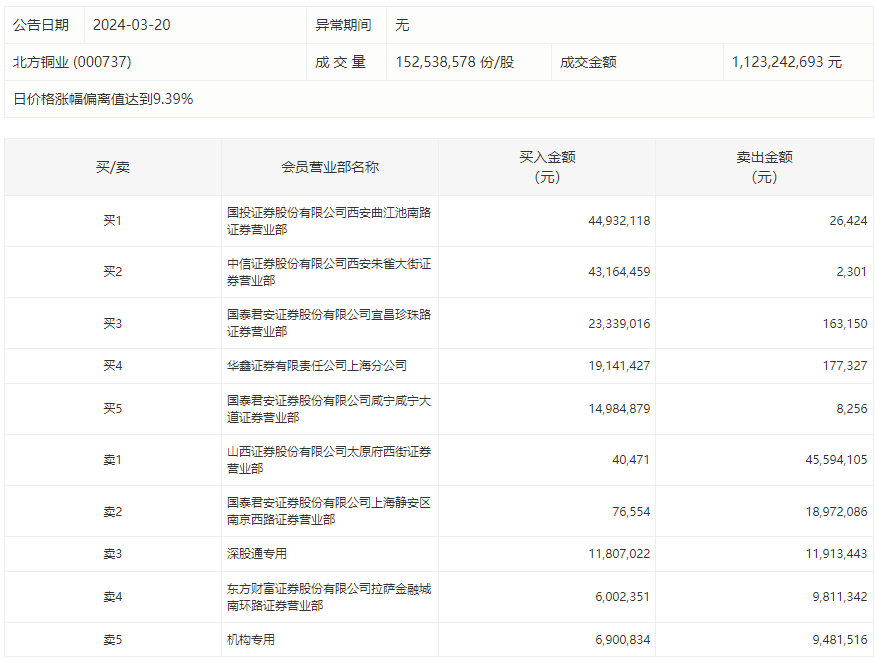876x660 pixels.
Task: Click the volume value 152,538,578 份/股
Action: tap(455, 62)
